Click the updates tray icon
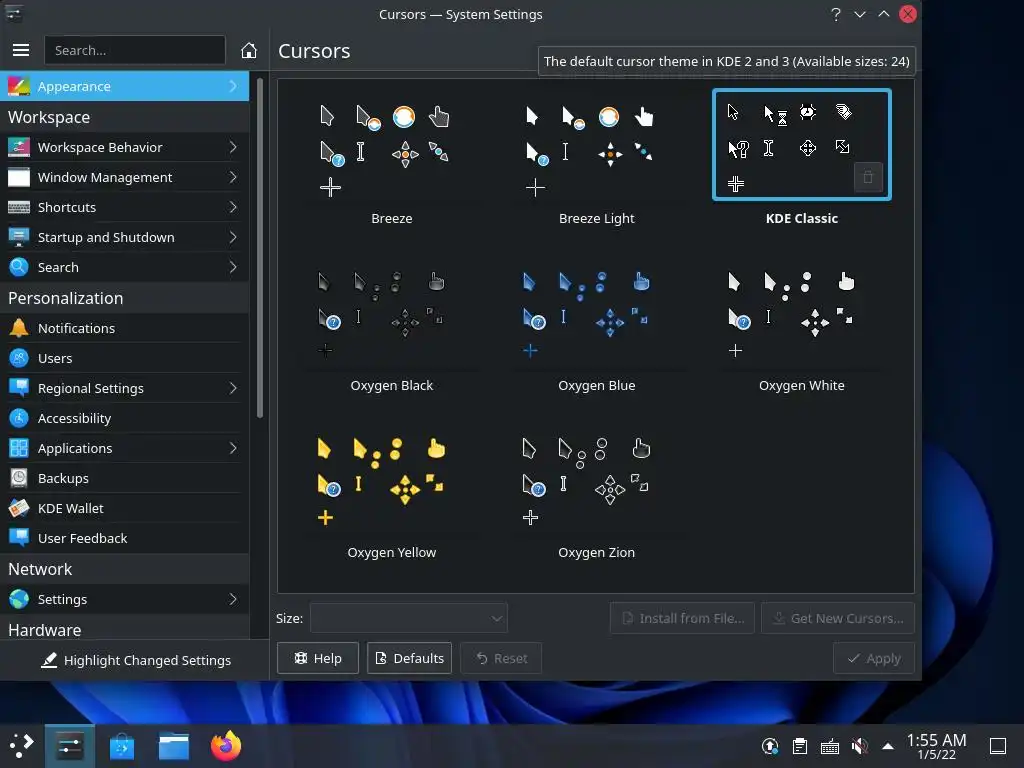1024x768 pixels. [x=770, y=746]
